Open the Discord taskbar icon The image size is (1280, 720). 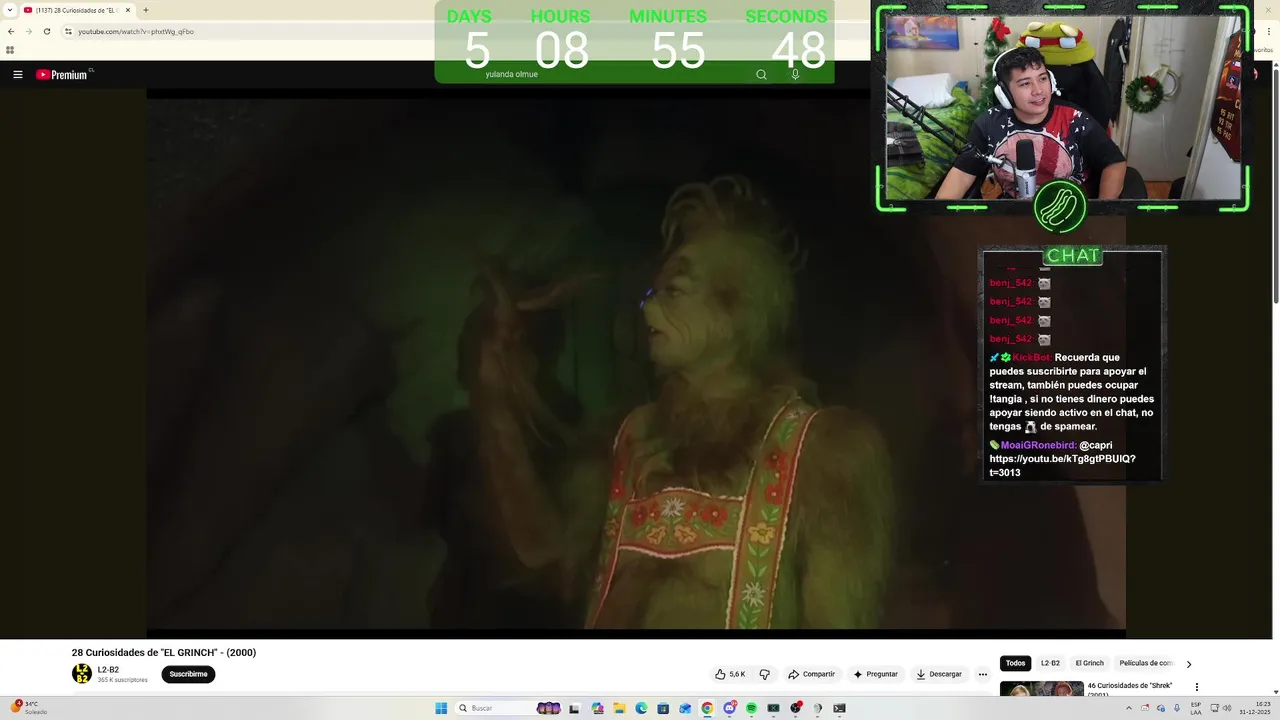(729, 708)
